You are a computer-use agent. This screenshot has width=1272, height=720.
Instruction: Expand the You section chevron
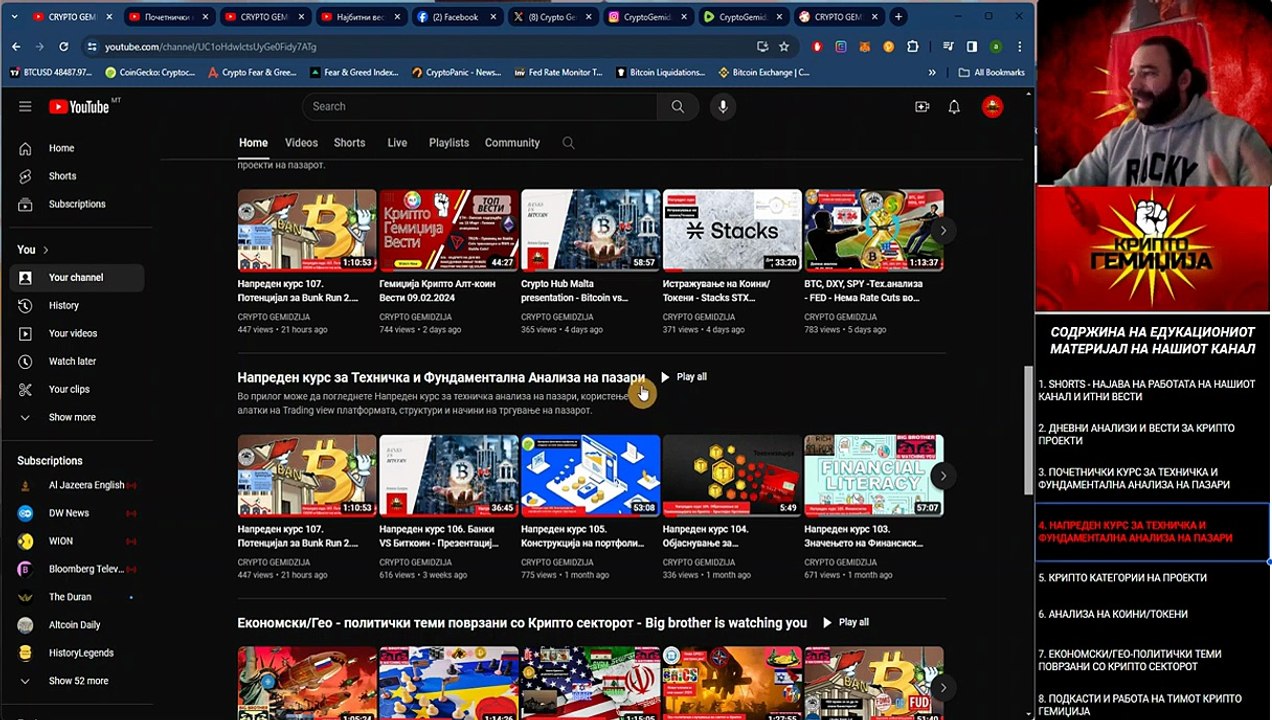click(x=45, y=250)
